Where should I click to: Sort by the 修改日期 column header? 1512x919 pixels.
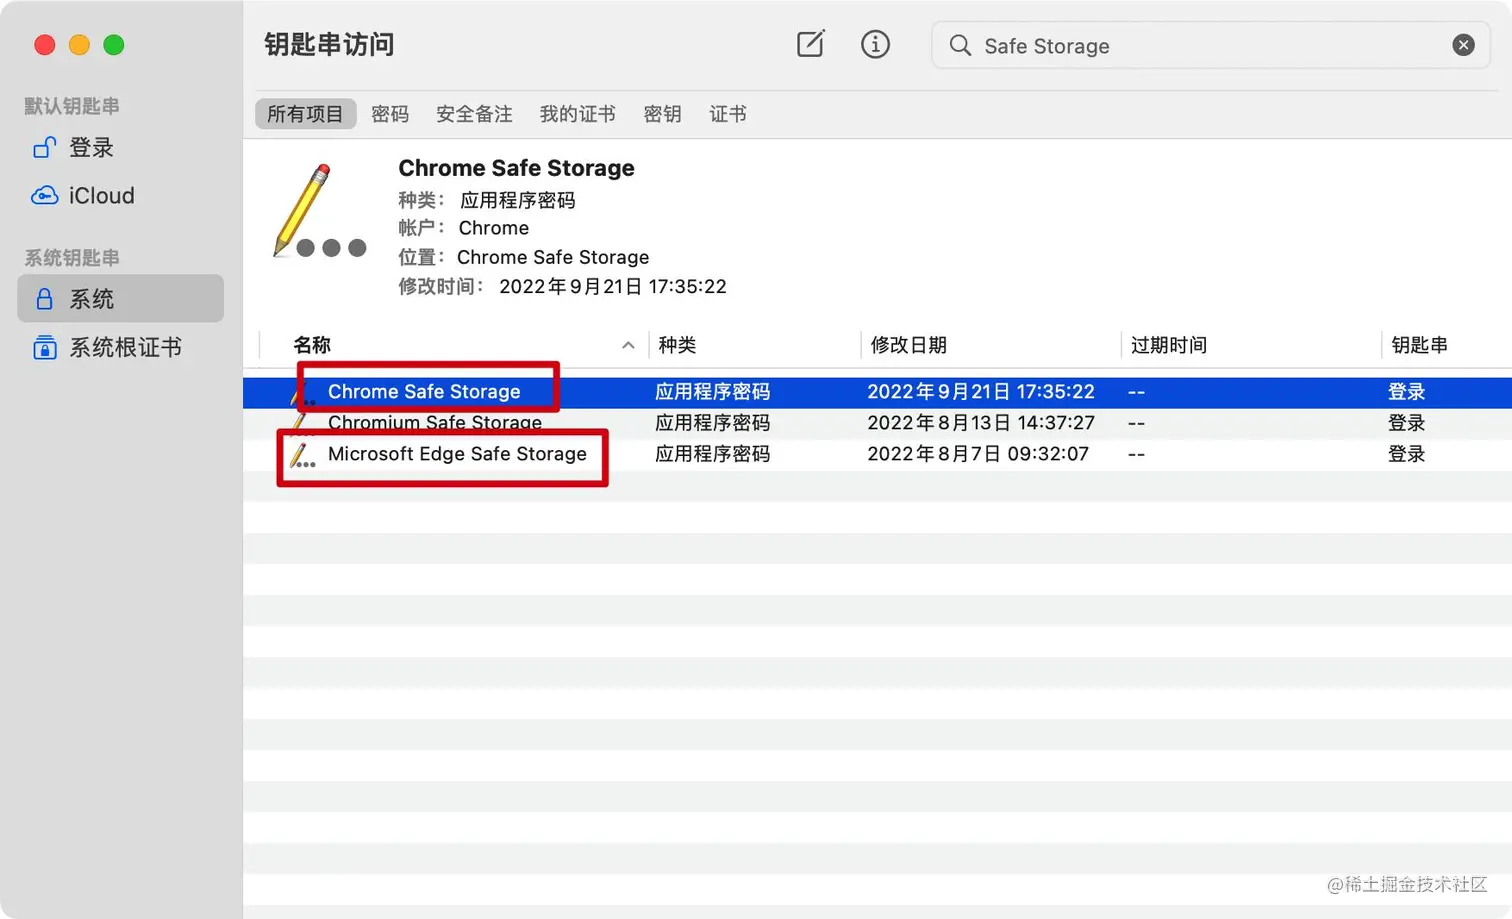point(908,345)
